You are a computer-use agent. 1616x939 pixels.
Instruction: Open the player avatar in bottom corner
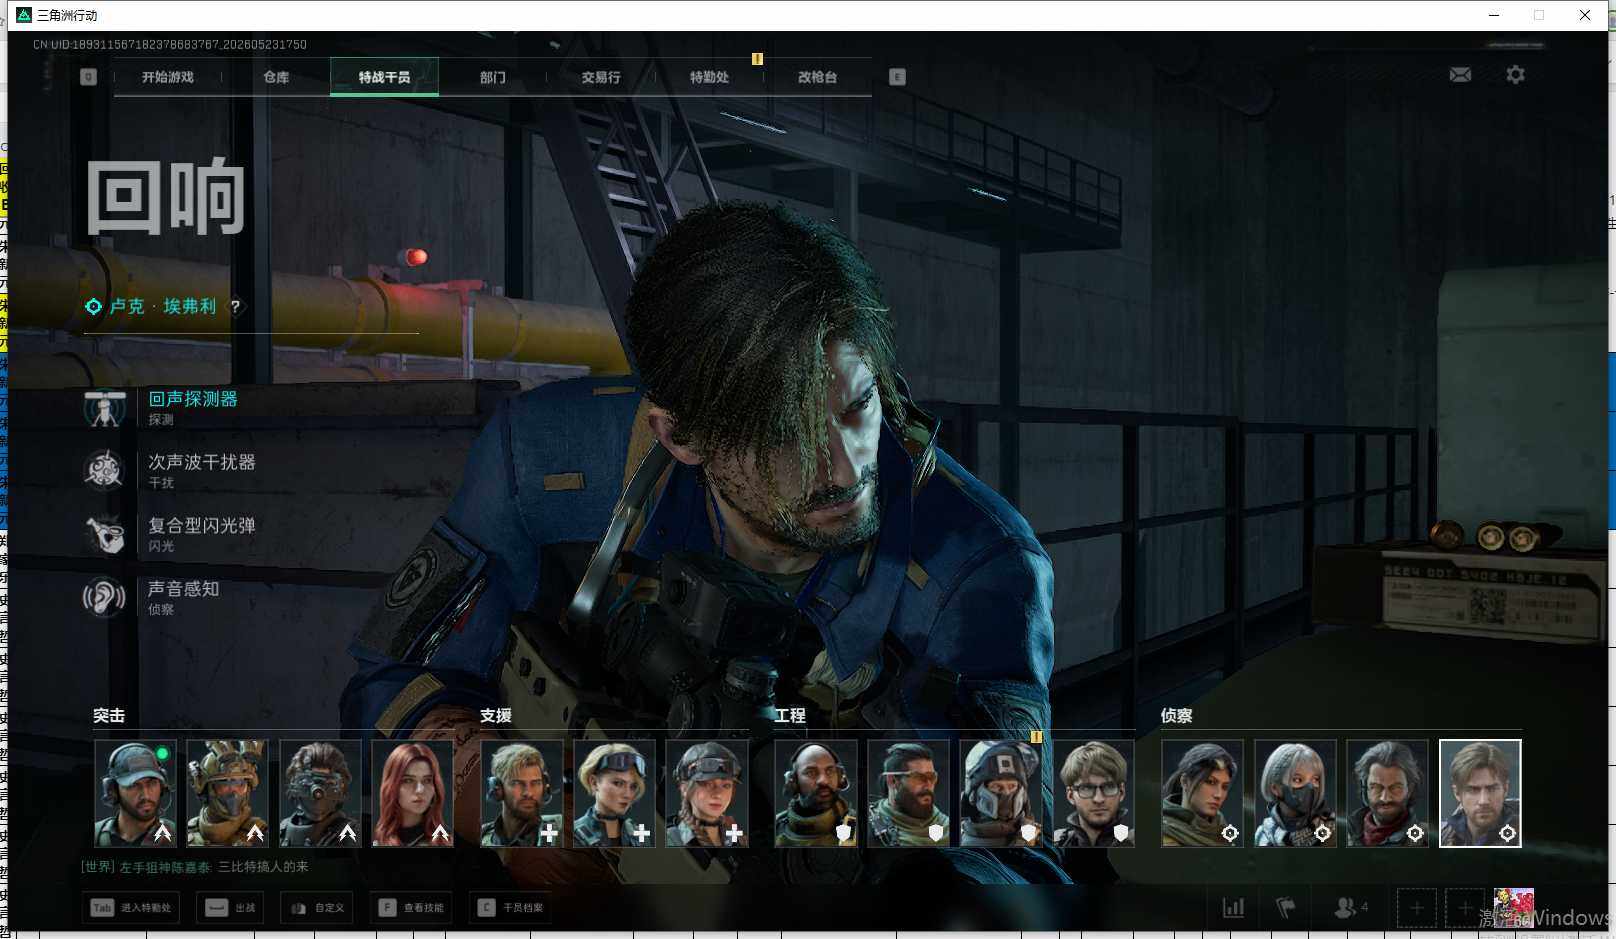click(1514, 908)
